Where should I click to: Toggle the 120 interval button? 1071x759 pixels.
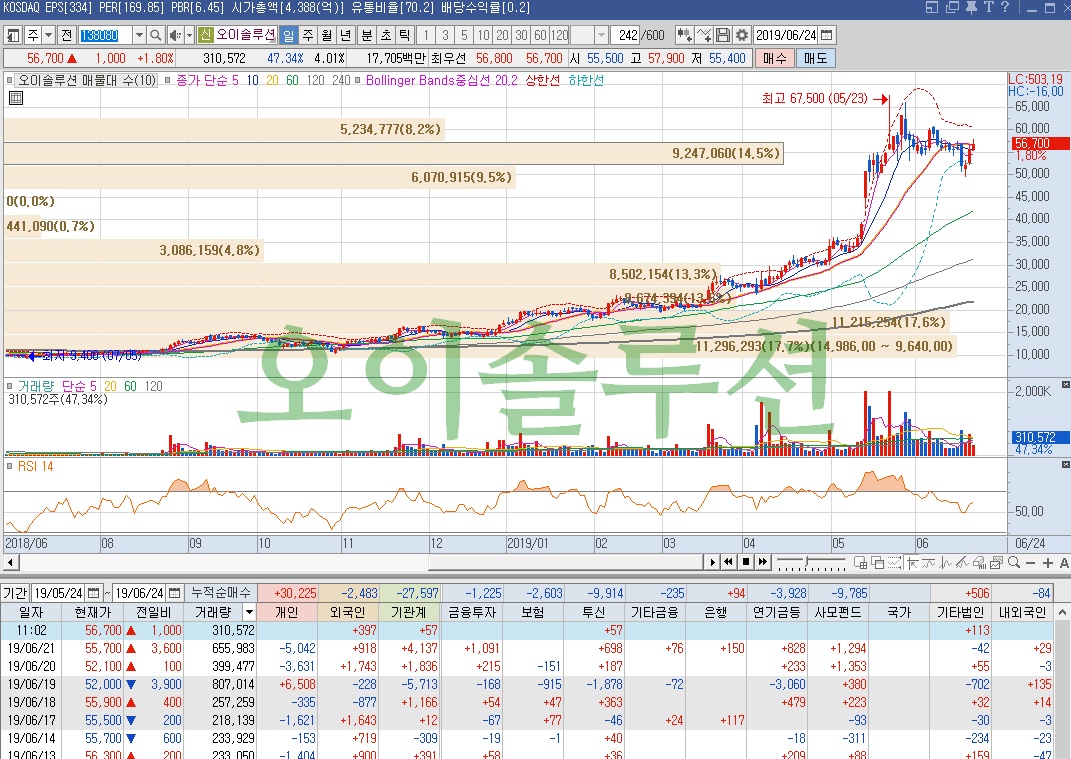559,35
